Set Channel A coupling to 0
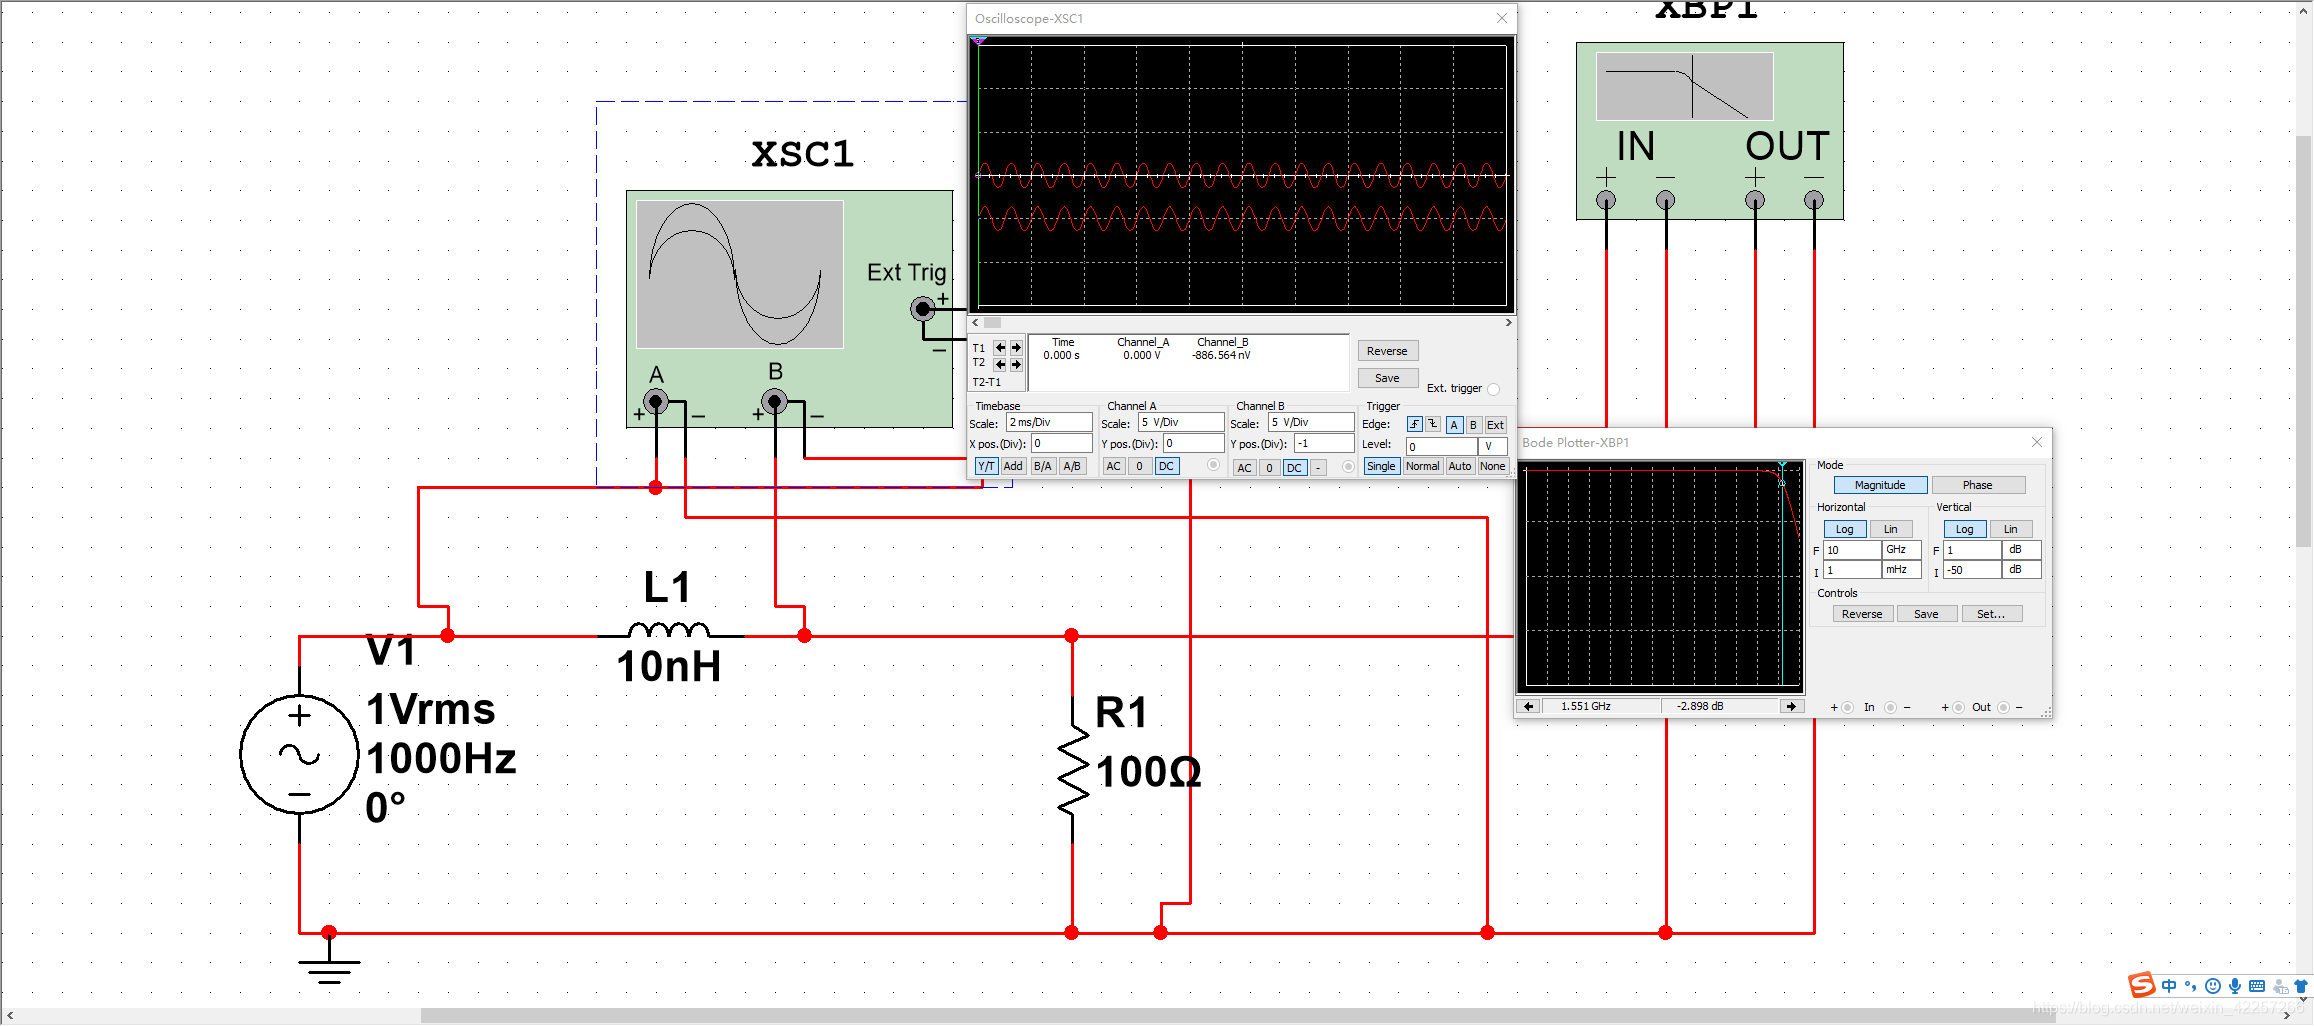Image resolution: width=2314 pixels, height=1026 pixels. 1139,466
